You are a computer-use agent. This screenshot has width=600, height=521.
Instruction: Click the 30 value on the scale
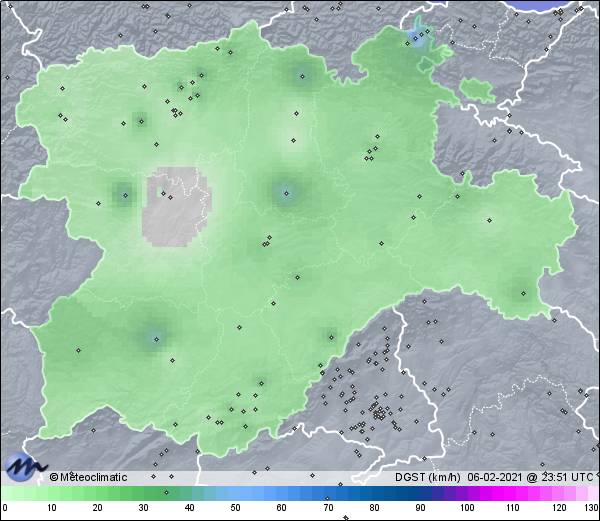pos(143,508)
